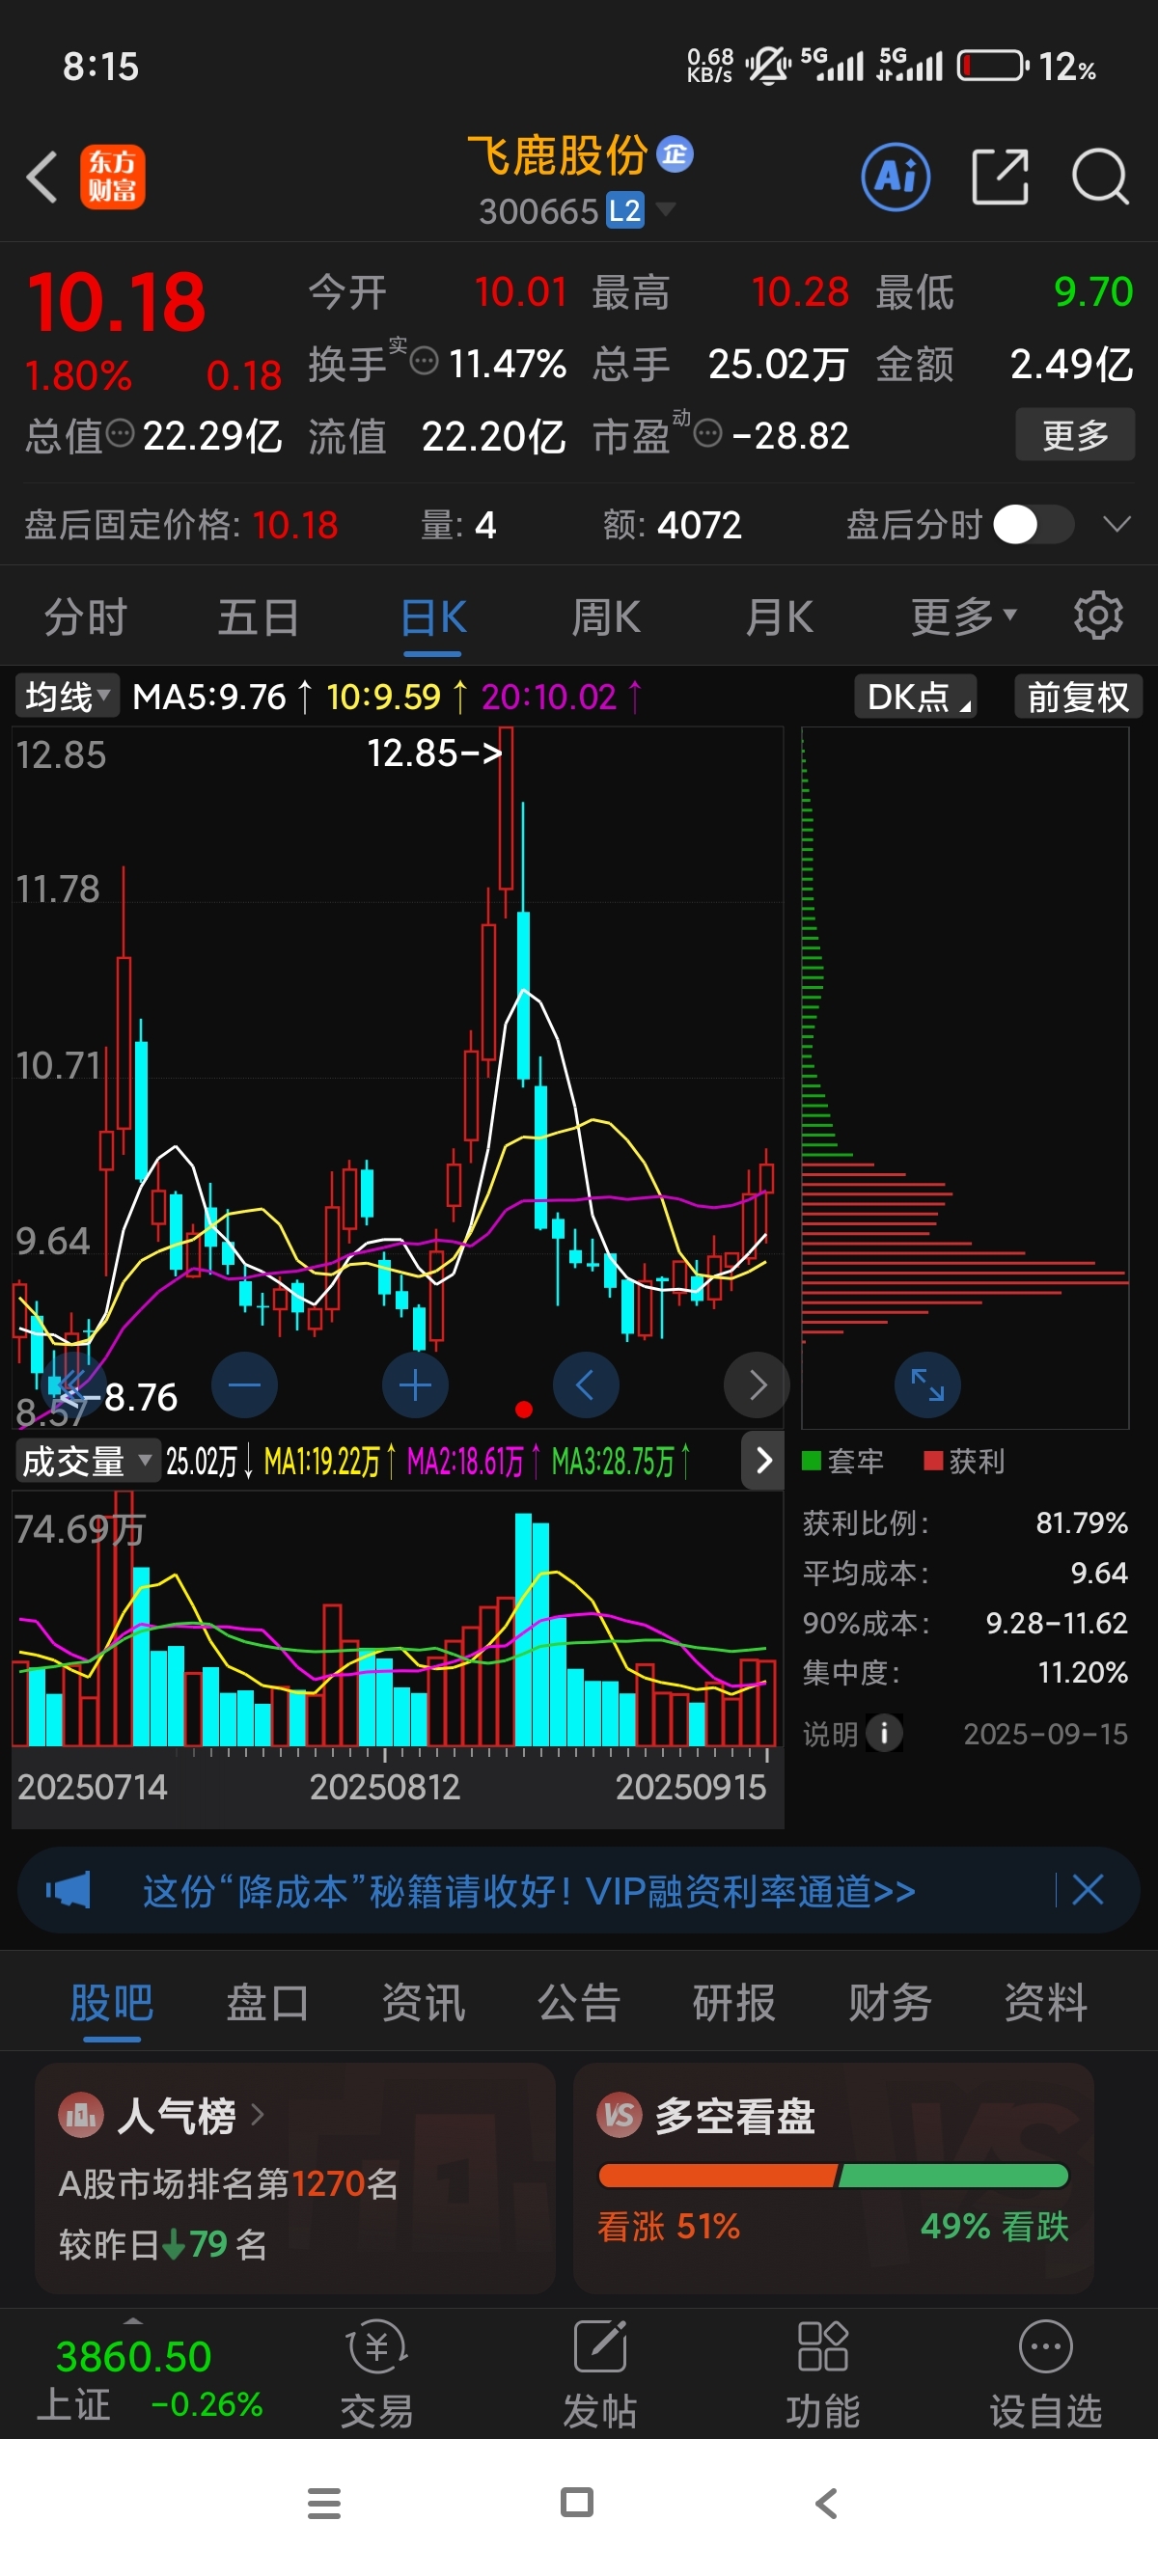Viewport: 1158px width, 2576px height.
Task: Open the Ai assistant icon
Action: tap(895, 177)
